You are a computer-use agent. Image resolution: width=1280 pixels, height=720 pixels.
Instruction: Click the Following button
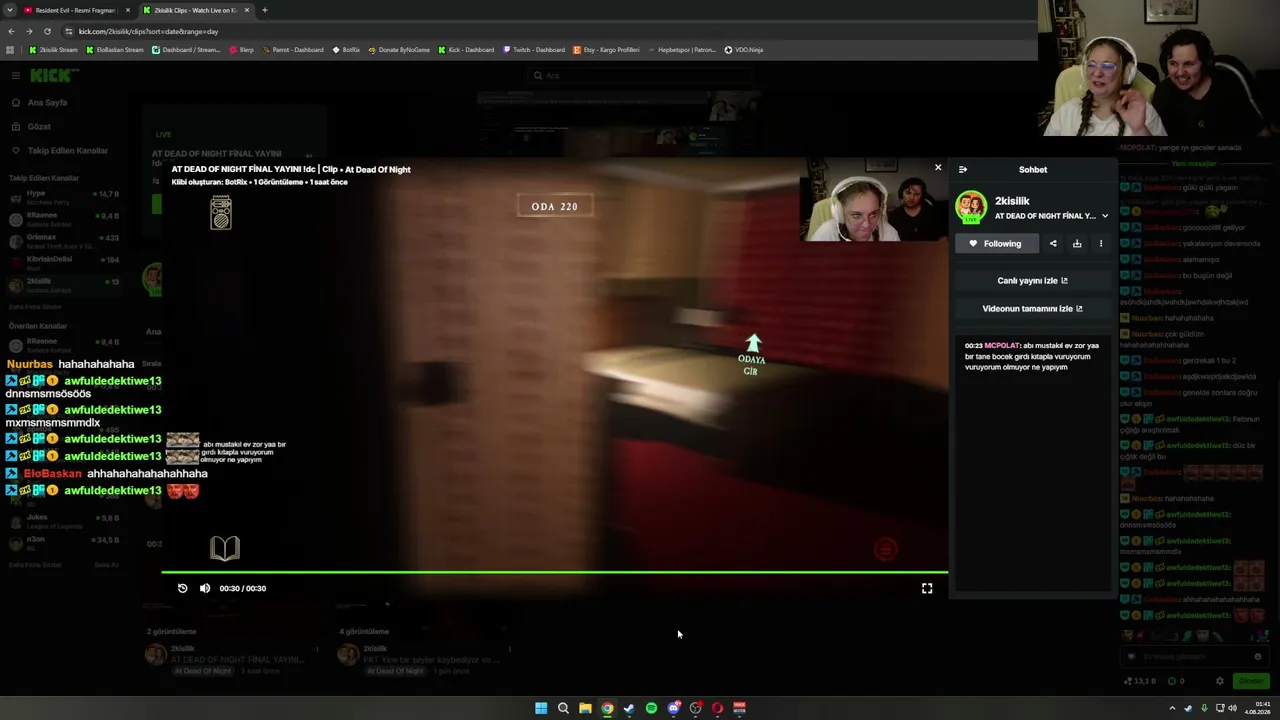(996, 244)
